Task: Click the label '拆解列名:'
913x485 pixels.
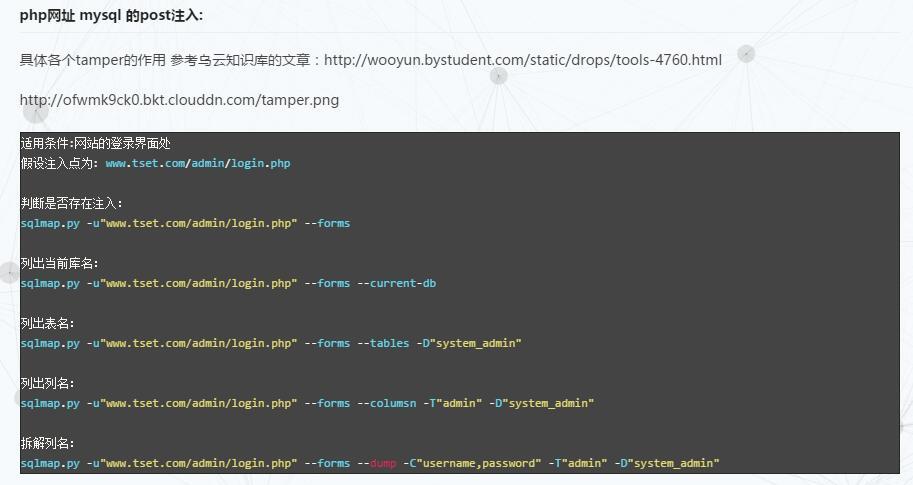Action: (x=47, y=443)
